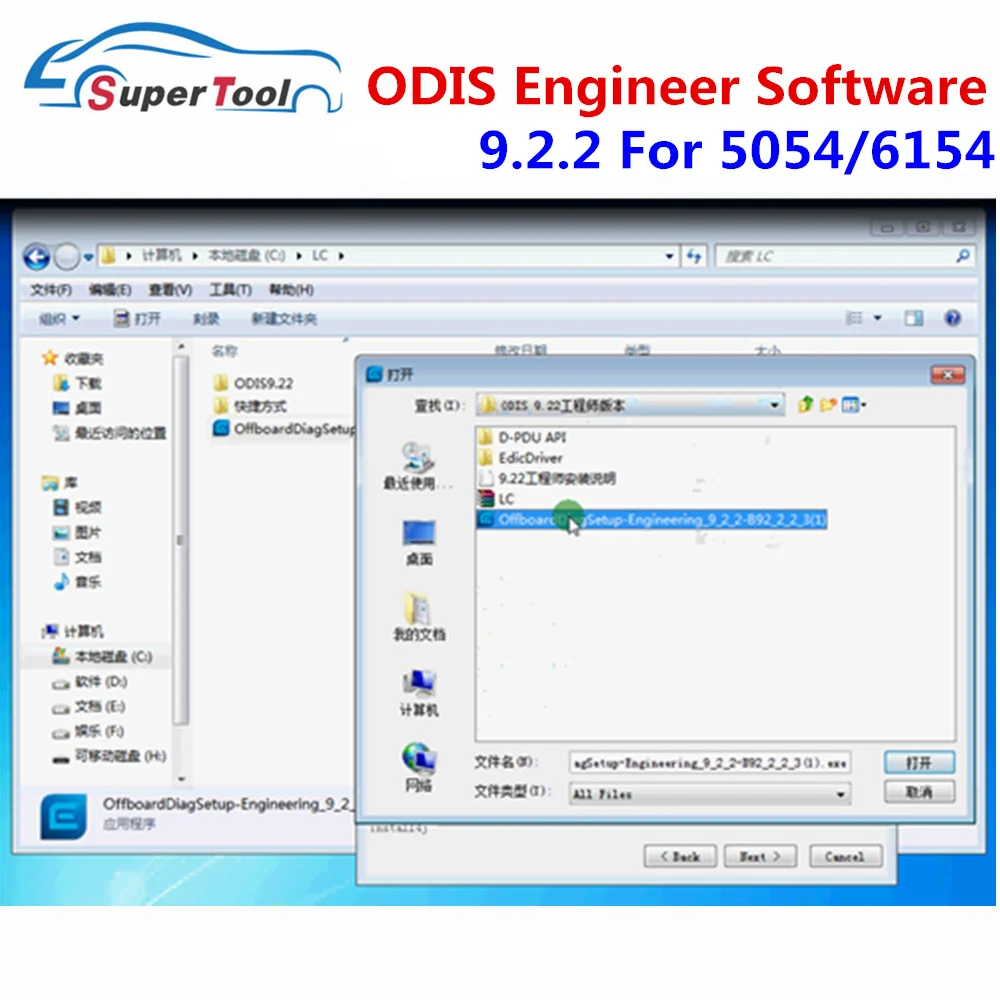Select 库 libraries in navigation pane

pyautogui.click(x=60, y=483)
